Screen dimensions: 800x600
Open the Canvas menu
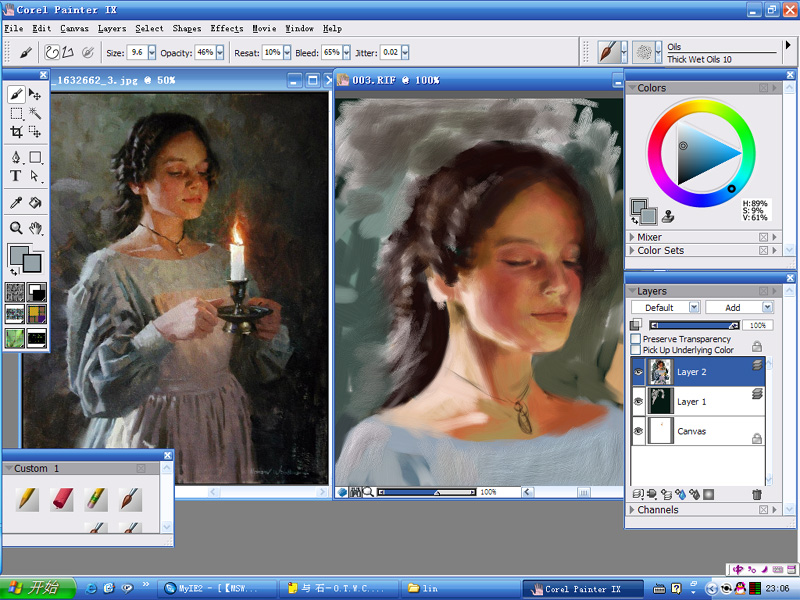74,29
